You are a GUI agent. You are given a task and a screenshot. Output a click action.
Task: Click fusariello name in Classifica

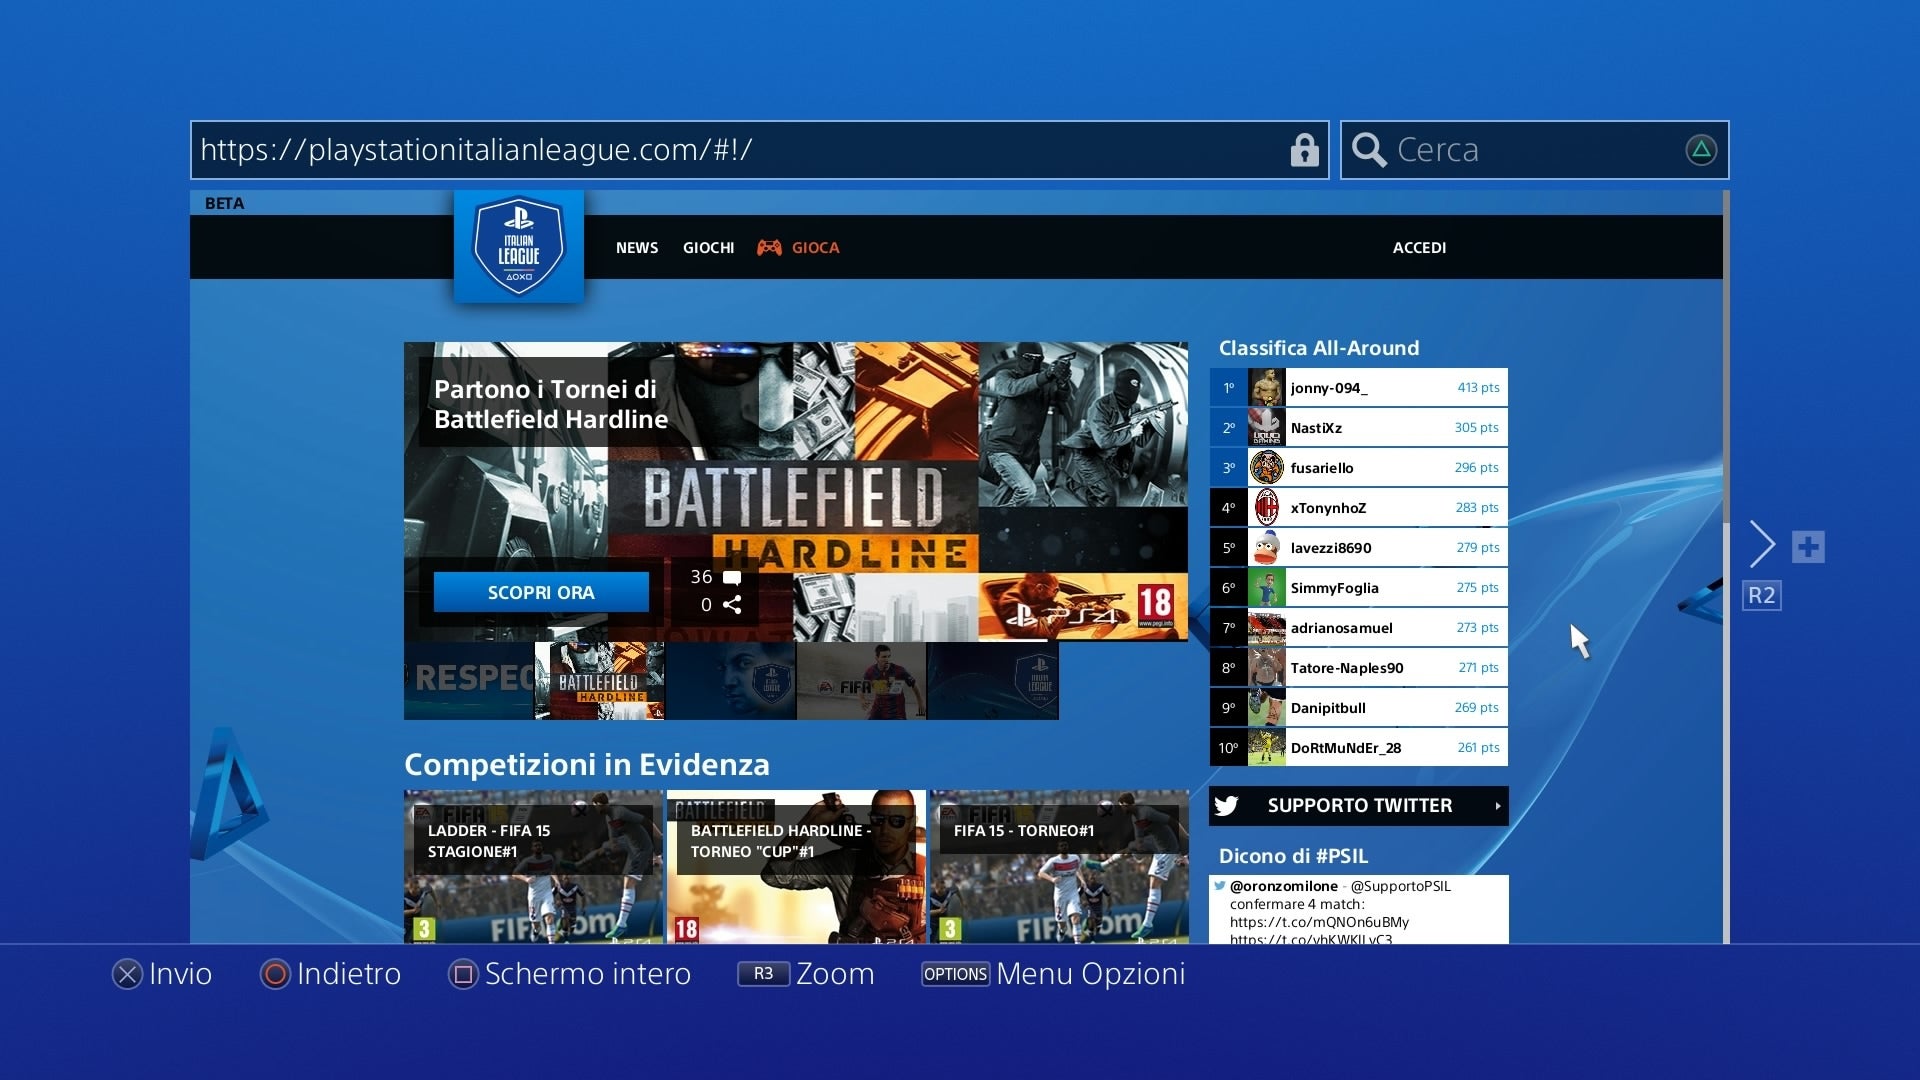pyautogui.click(x=1322, y=468)
